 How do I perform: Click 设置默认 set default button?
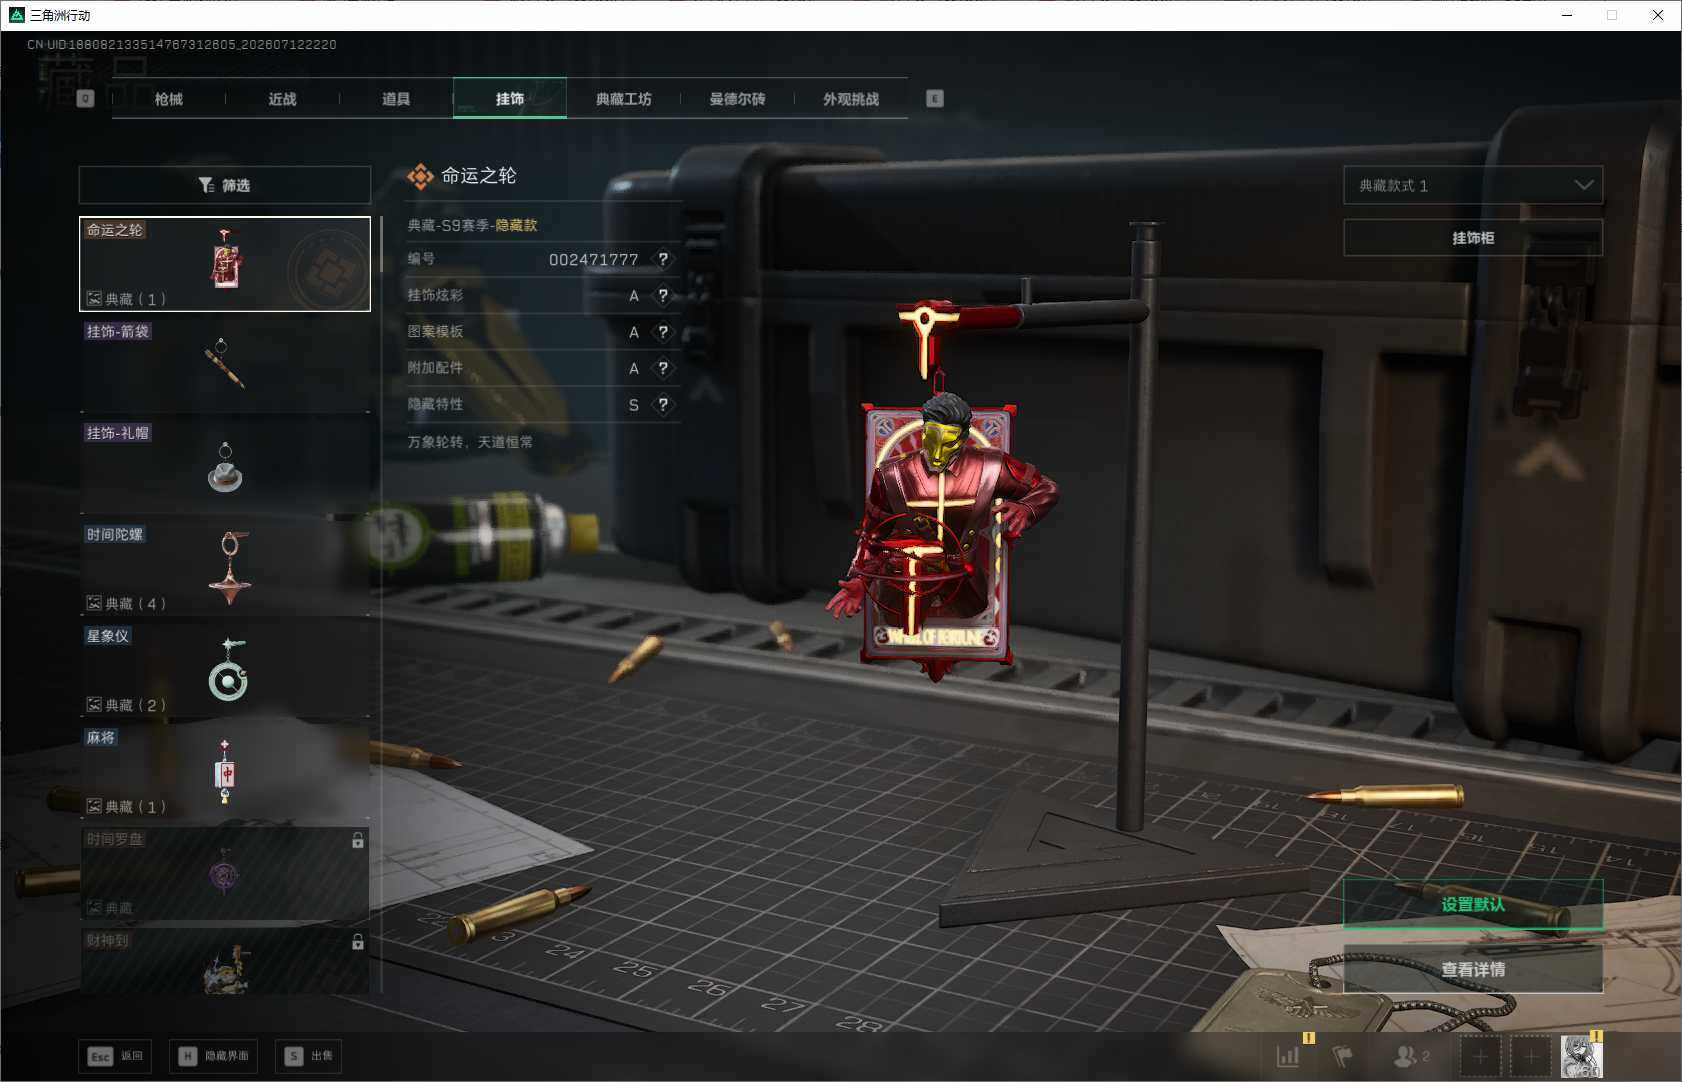[x=1473, y=904]
